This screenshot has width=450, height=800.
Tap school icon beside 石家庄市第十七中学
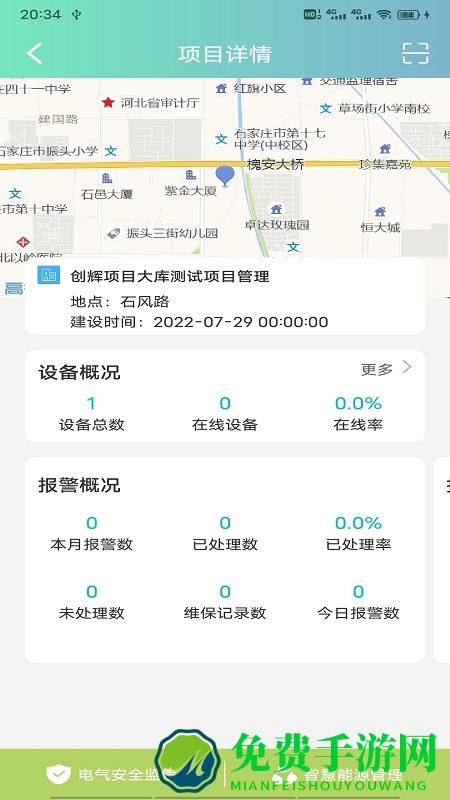tap(221, 139)
